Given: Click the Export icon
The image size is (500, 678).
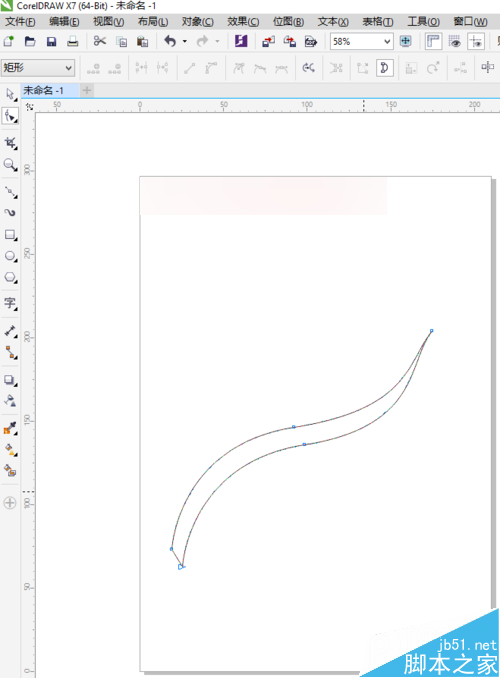Looking at the screenshot, I should point(289,42).
